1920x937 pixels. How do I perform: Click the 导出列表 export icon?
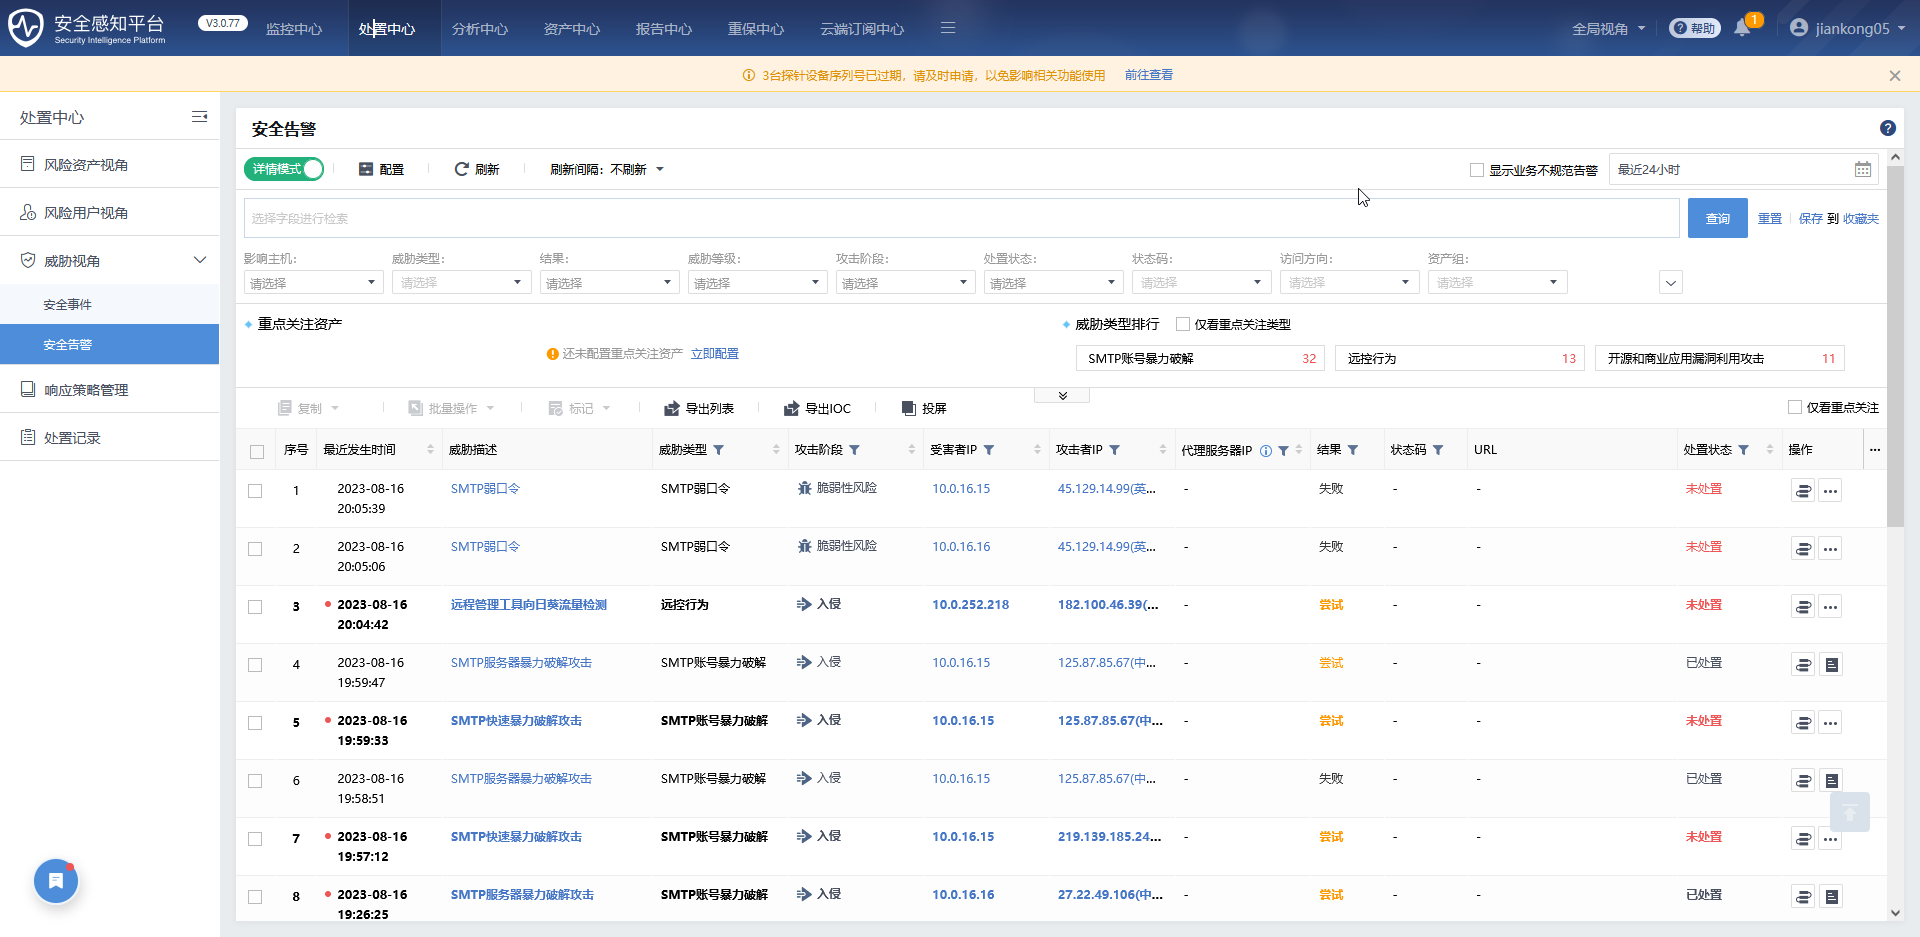[x=672, y=408]
